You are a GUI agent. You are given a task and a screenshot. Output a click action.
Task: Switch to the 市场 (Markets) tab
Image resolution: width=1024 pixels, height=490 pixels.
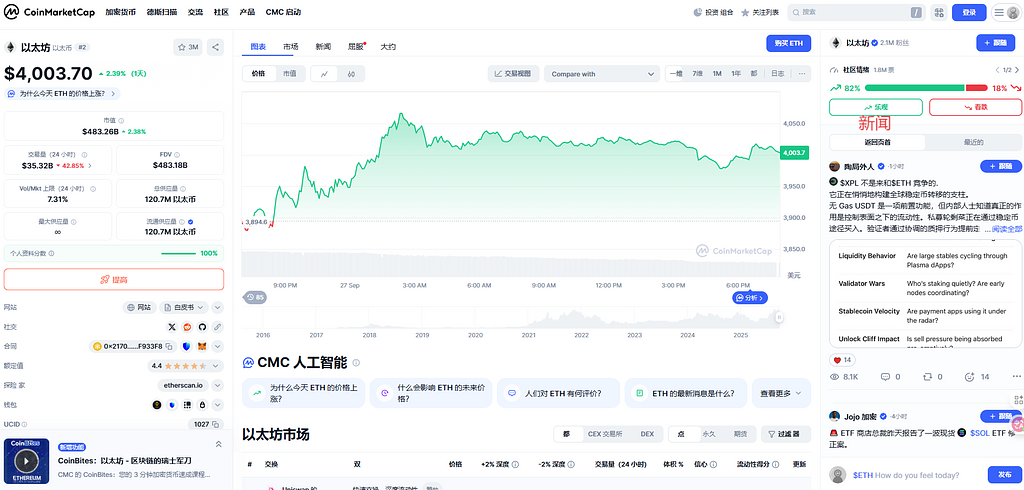click(x=290, y=47)
